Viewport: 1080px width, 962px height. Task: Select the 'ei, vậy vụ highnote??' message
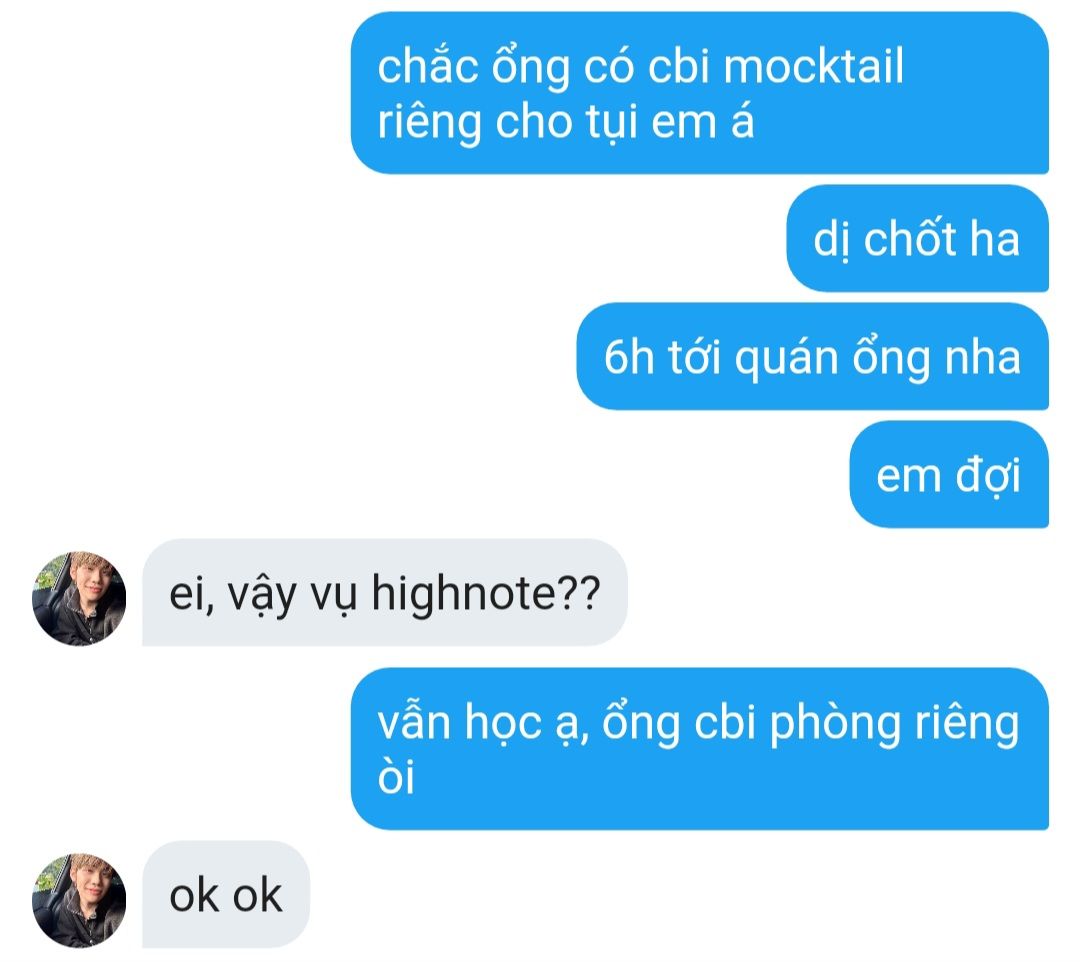click(385, 593)
